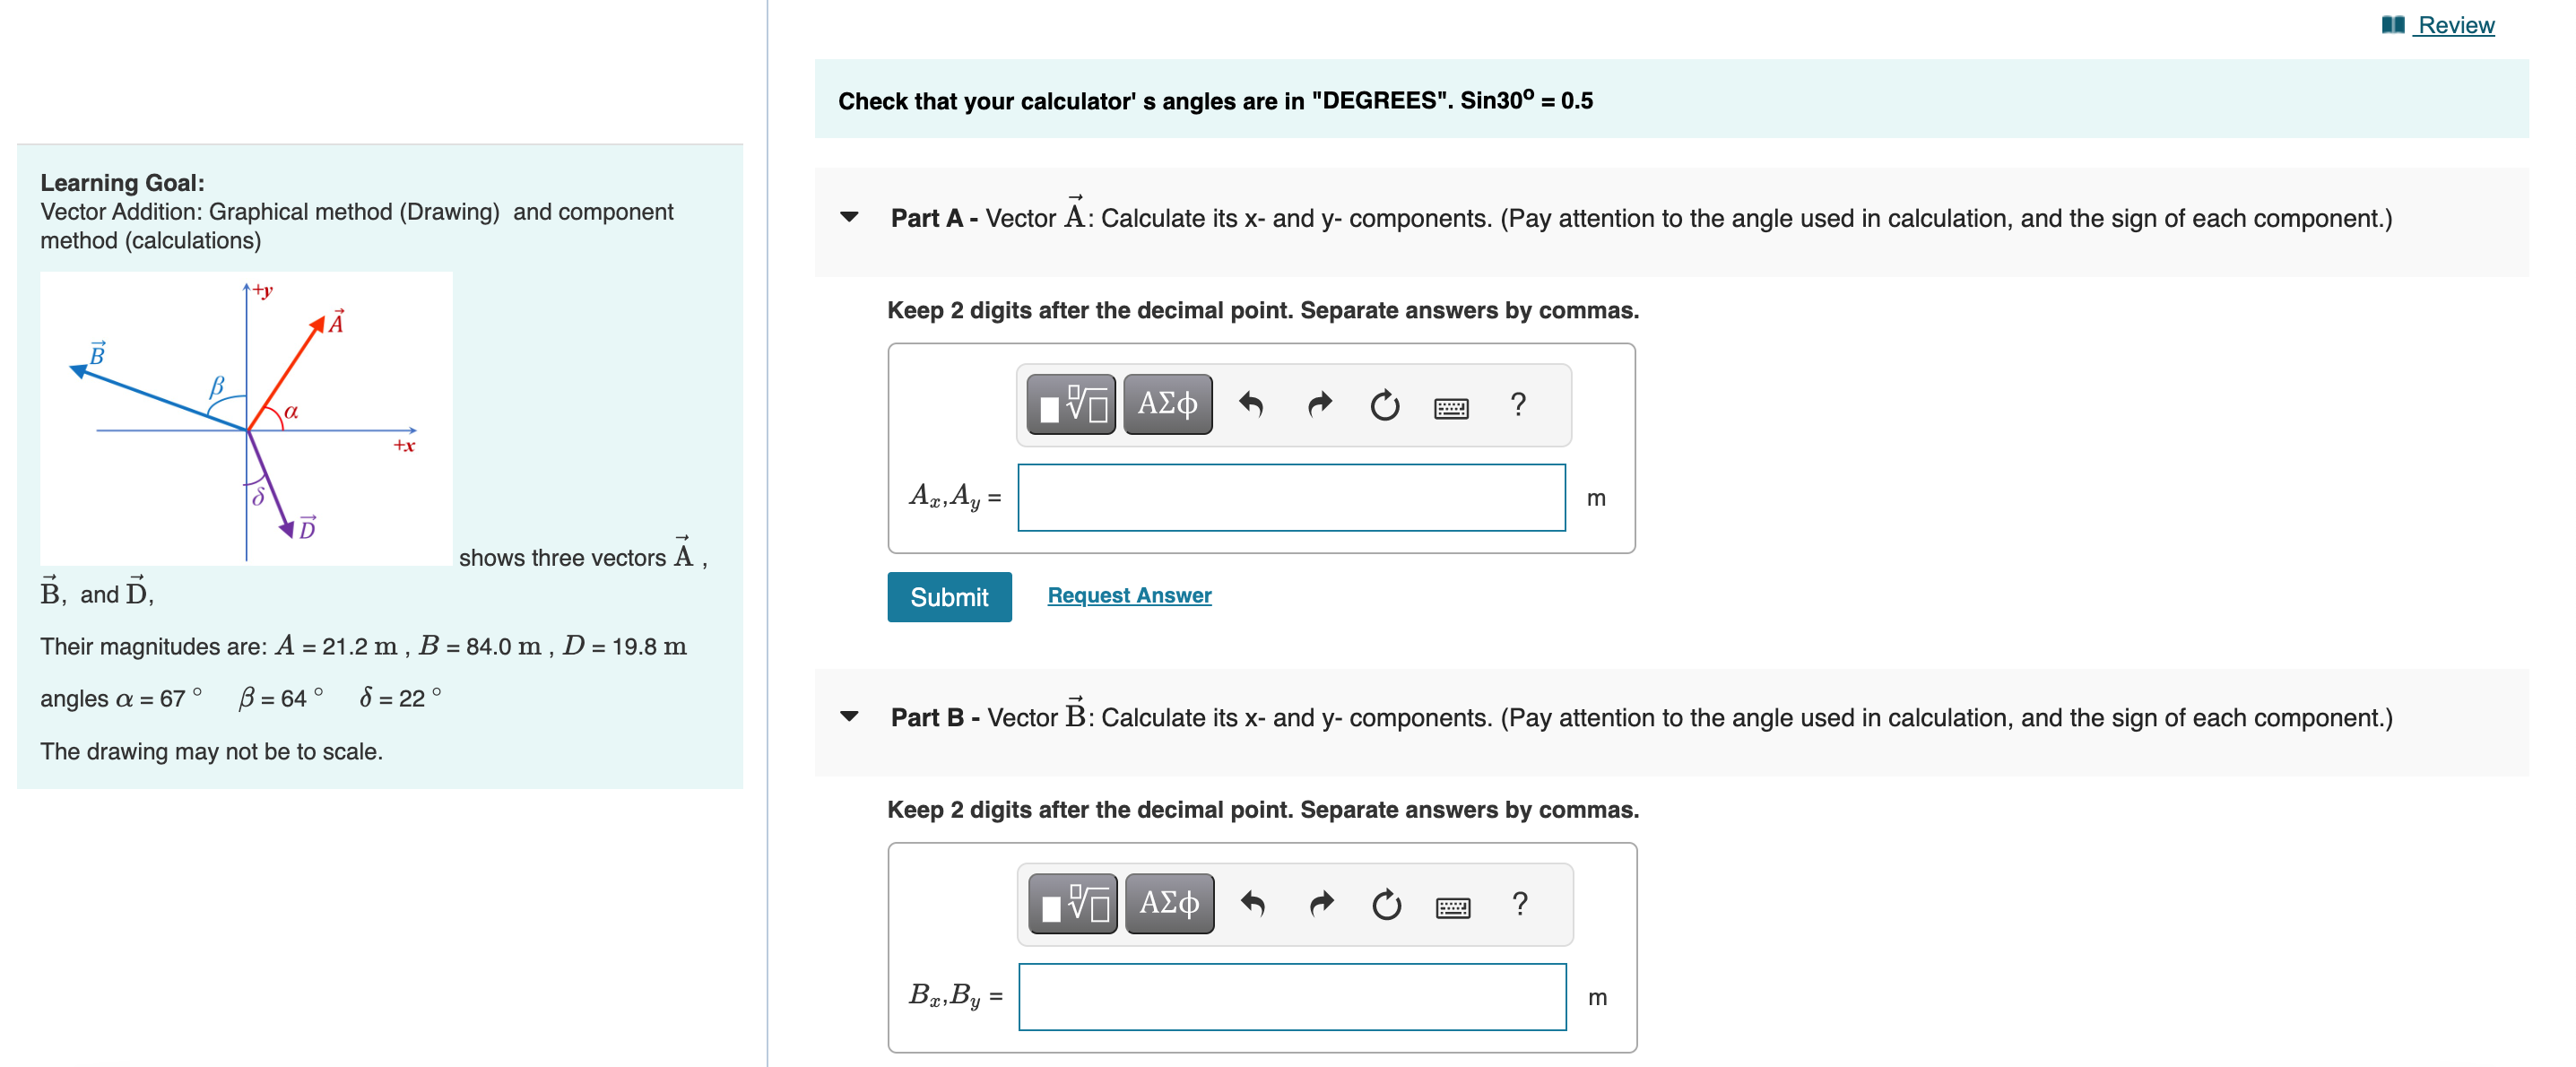This screenshot has height=1067, width=2576.
Task: Open equation editor help in Part A
Action: [1518, 404]
